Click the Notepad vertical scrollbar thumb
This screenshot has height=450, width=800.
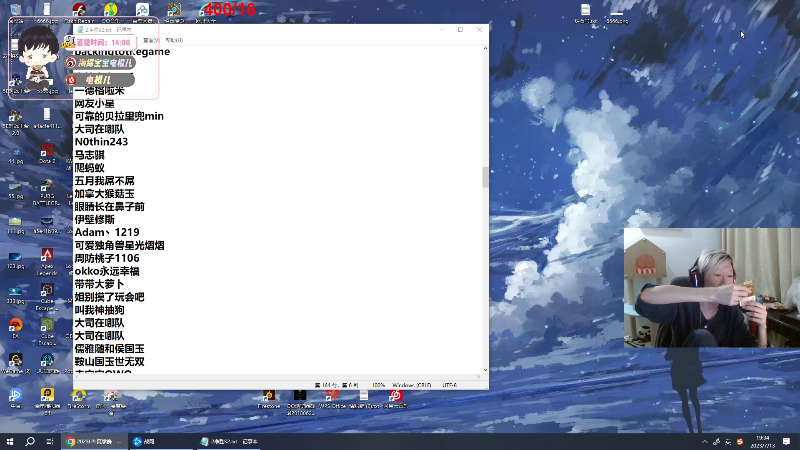485,177
